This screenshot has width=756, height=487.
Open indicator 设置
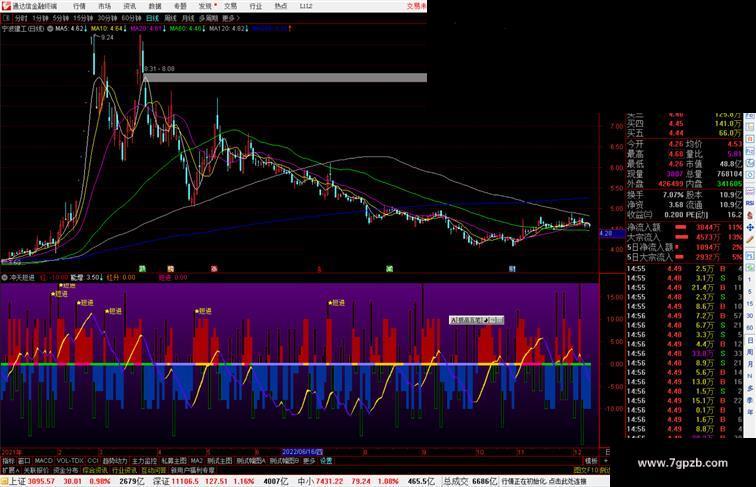click(x=326, y=461)
